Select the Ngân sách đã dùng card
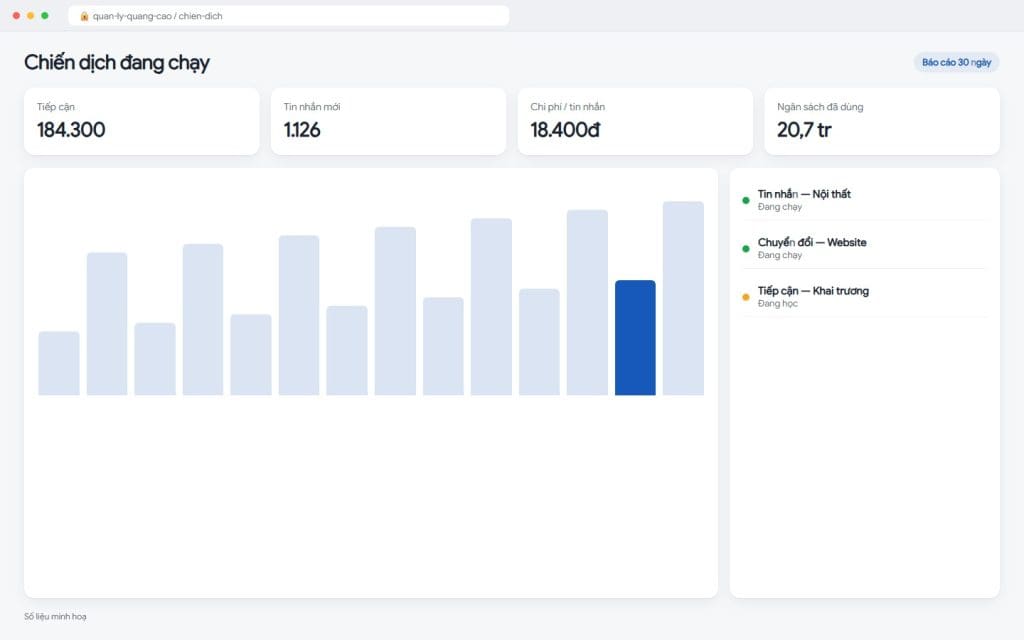The image size is (1024, 640). click(x=882, y=121)
